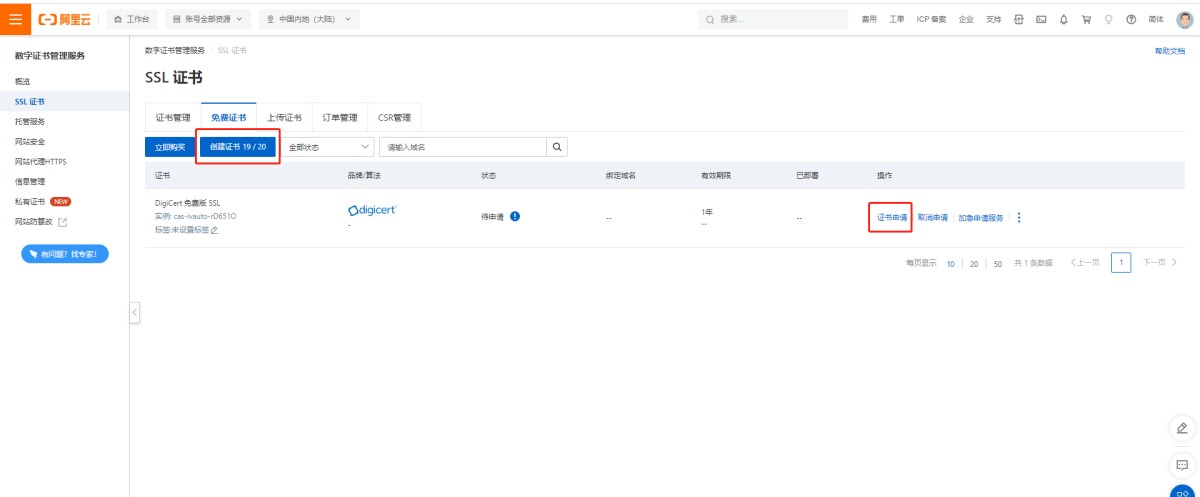The width and height of the screenshot is (1200, 497).
Task: Open the 账号全部资源 resource dropdown
Action: point(207,19)
